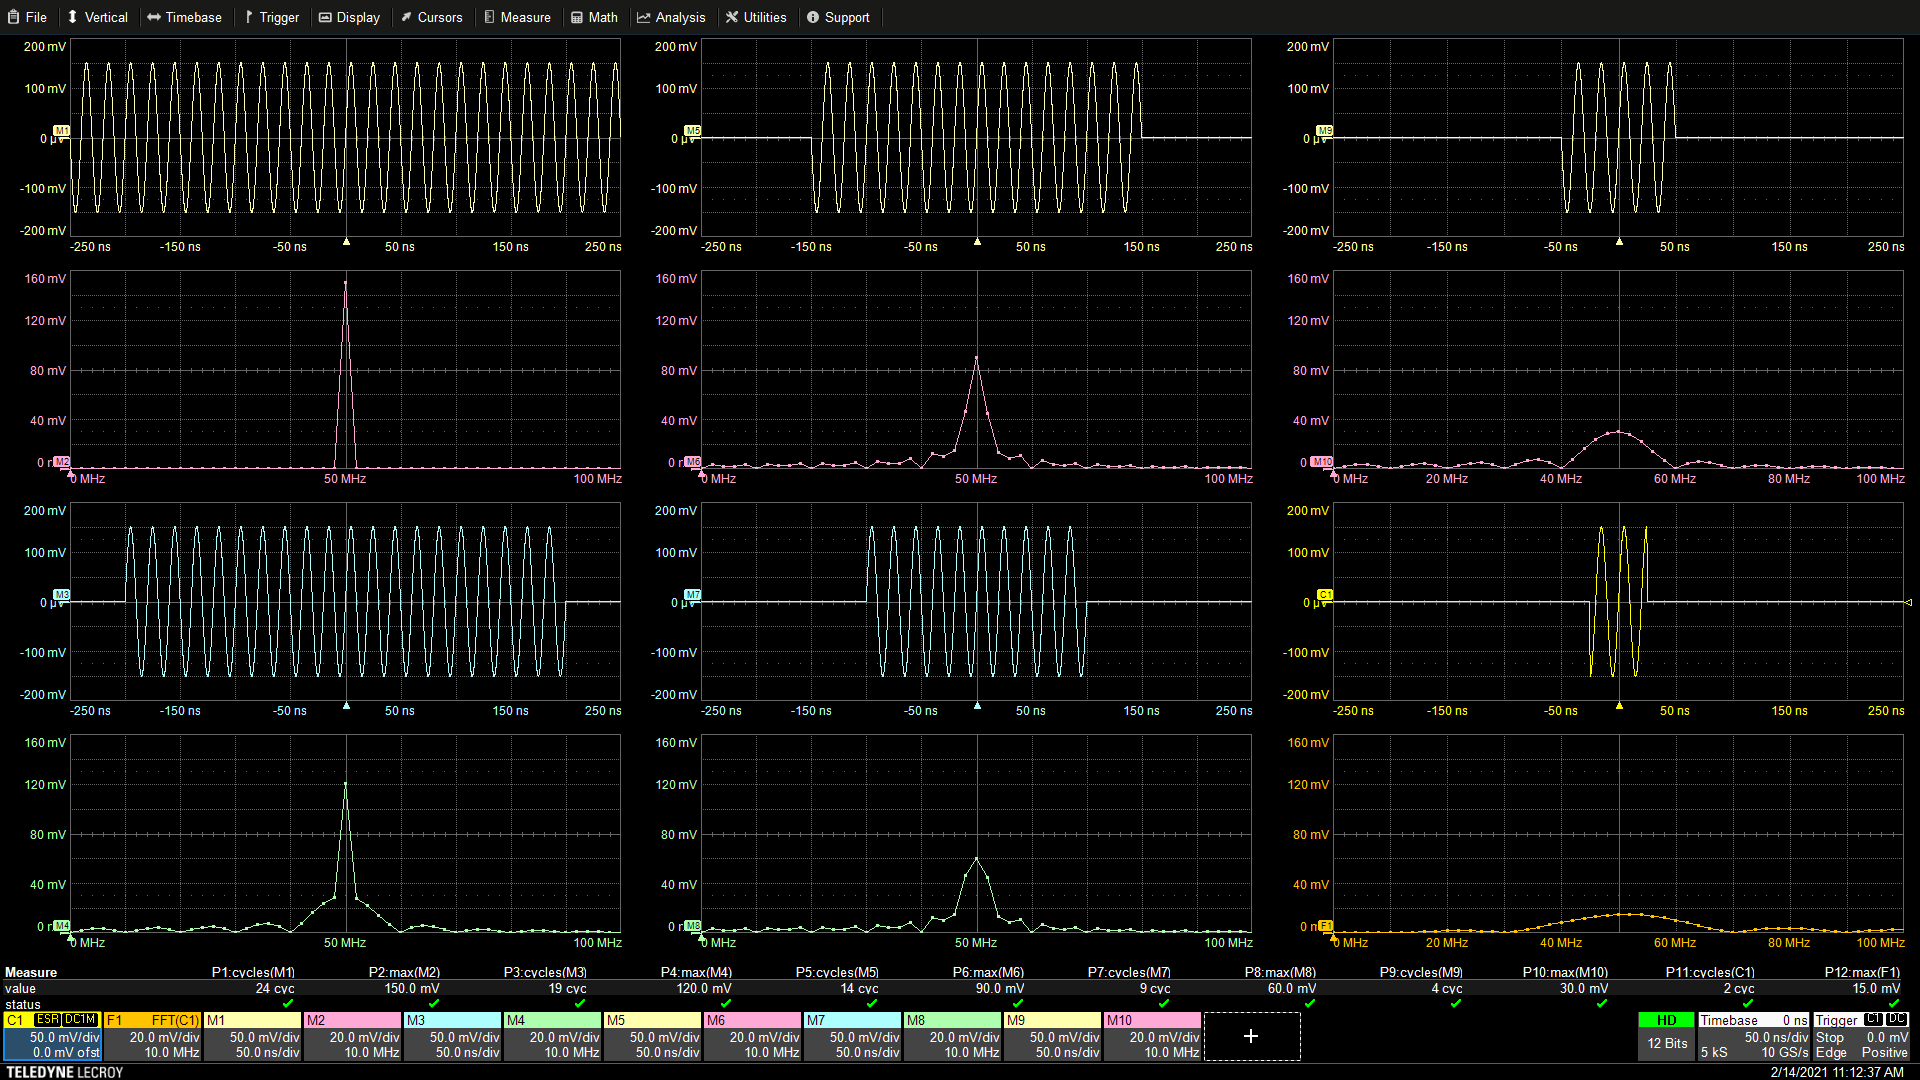Open the Analysis menu

[x=671, y=17]
